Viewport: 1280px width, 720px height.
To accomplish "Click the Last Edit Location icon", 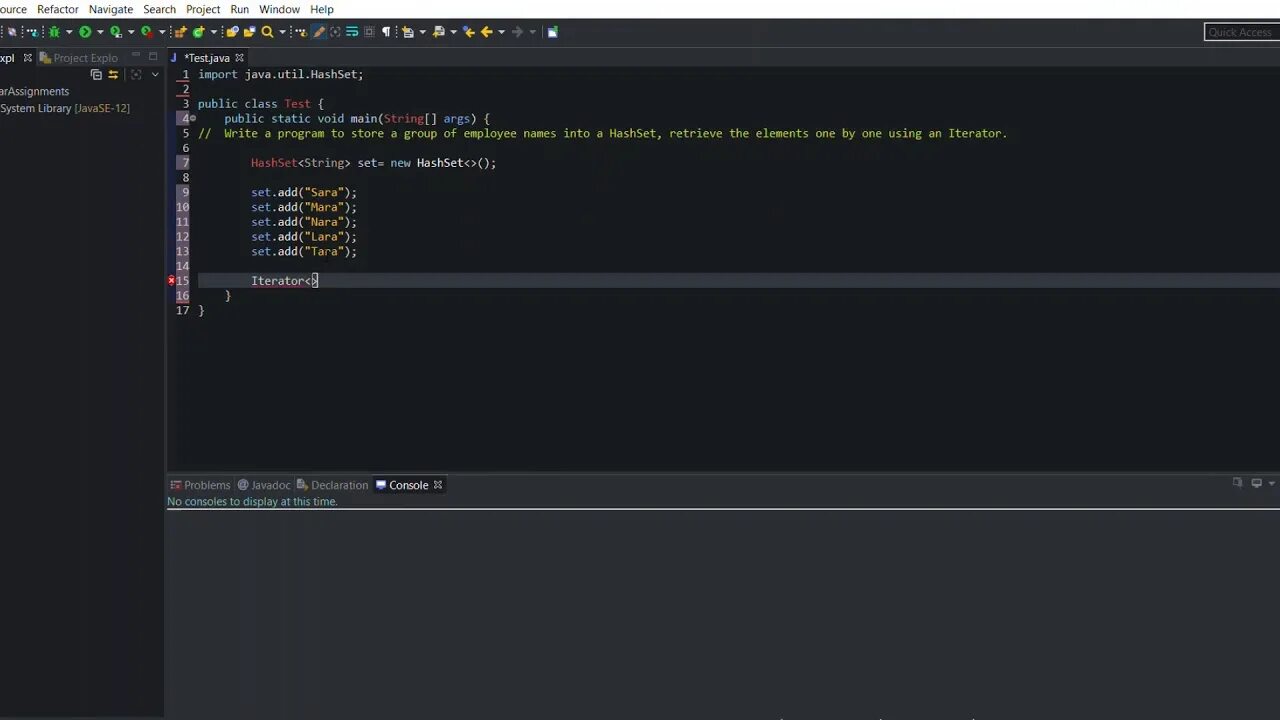I will (468, 32).
